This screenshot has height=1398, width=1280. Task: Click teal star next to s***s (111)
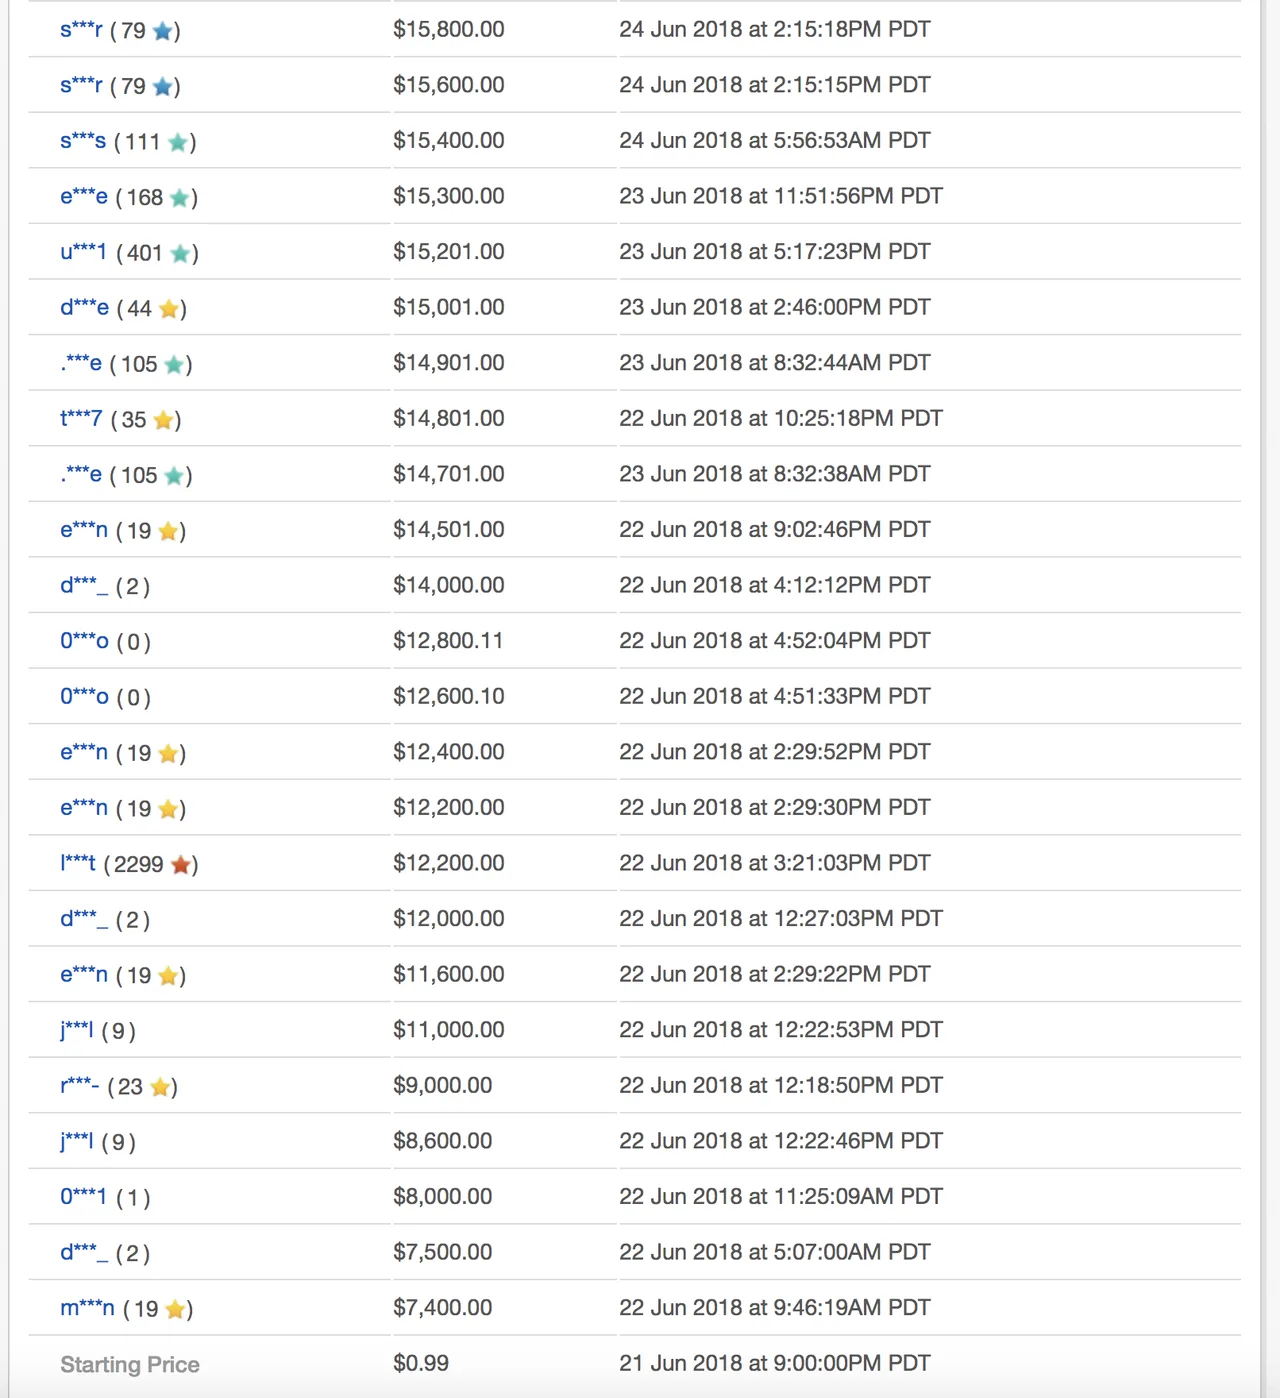tap(178, 142)
